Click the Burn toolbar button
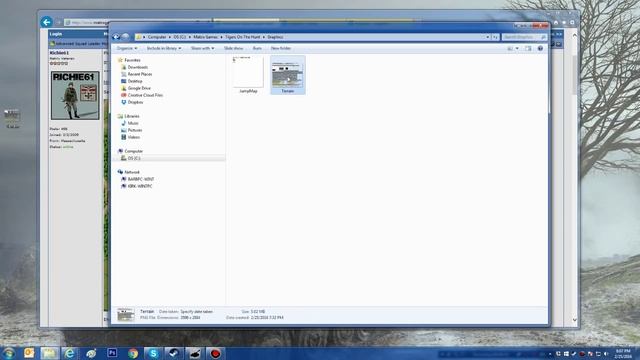Viewport: 640px width, 360px height. pos(257,48)
